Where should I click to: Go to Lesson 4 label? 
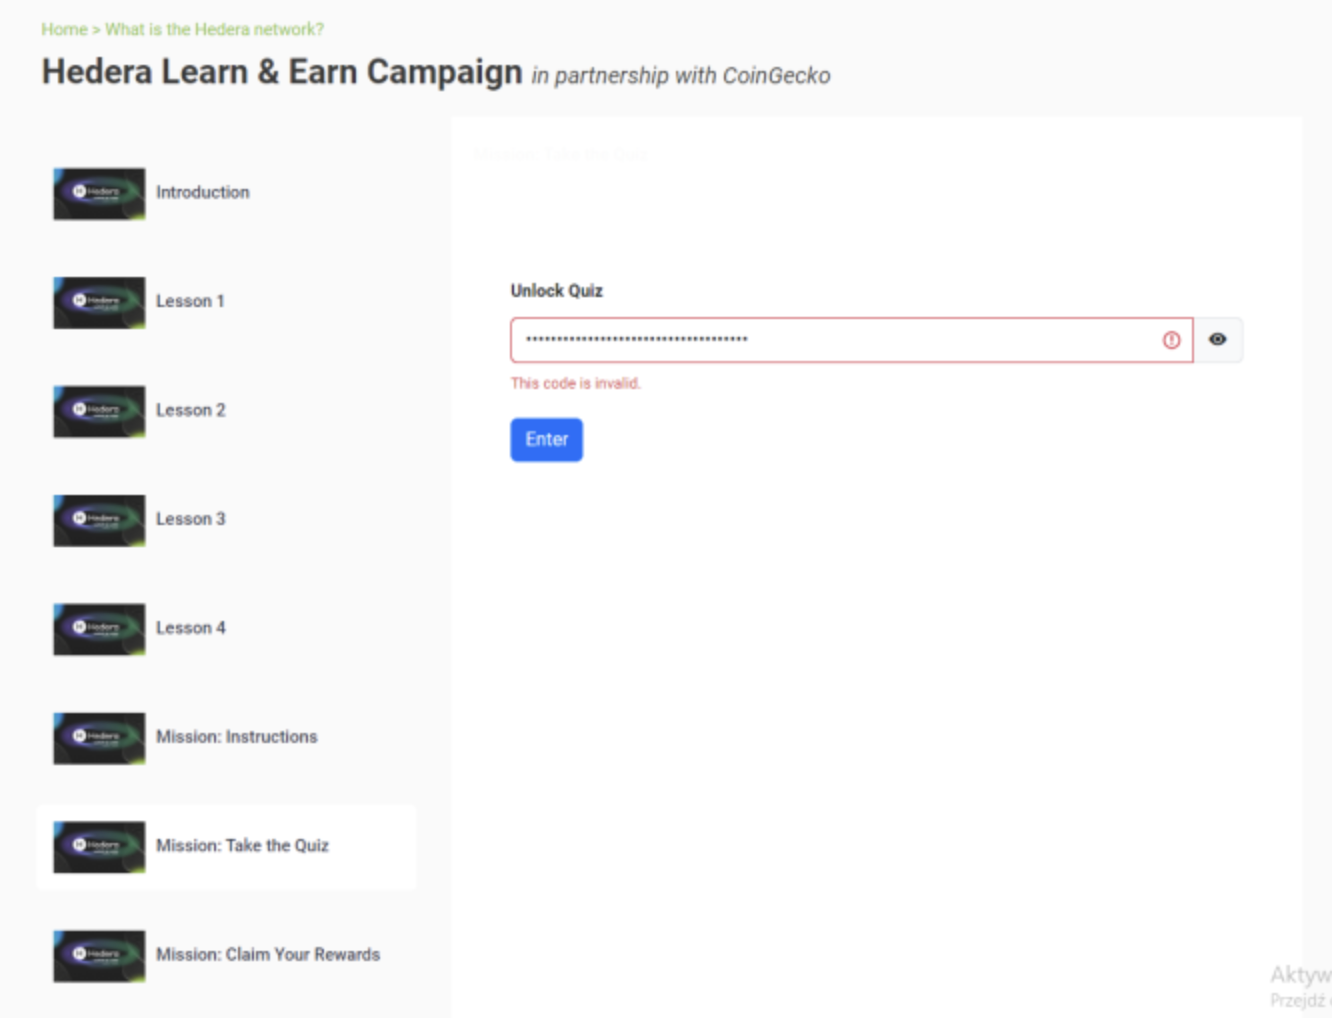pyautogui.click(x=191, y=628)
